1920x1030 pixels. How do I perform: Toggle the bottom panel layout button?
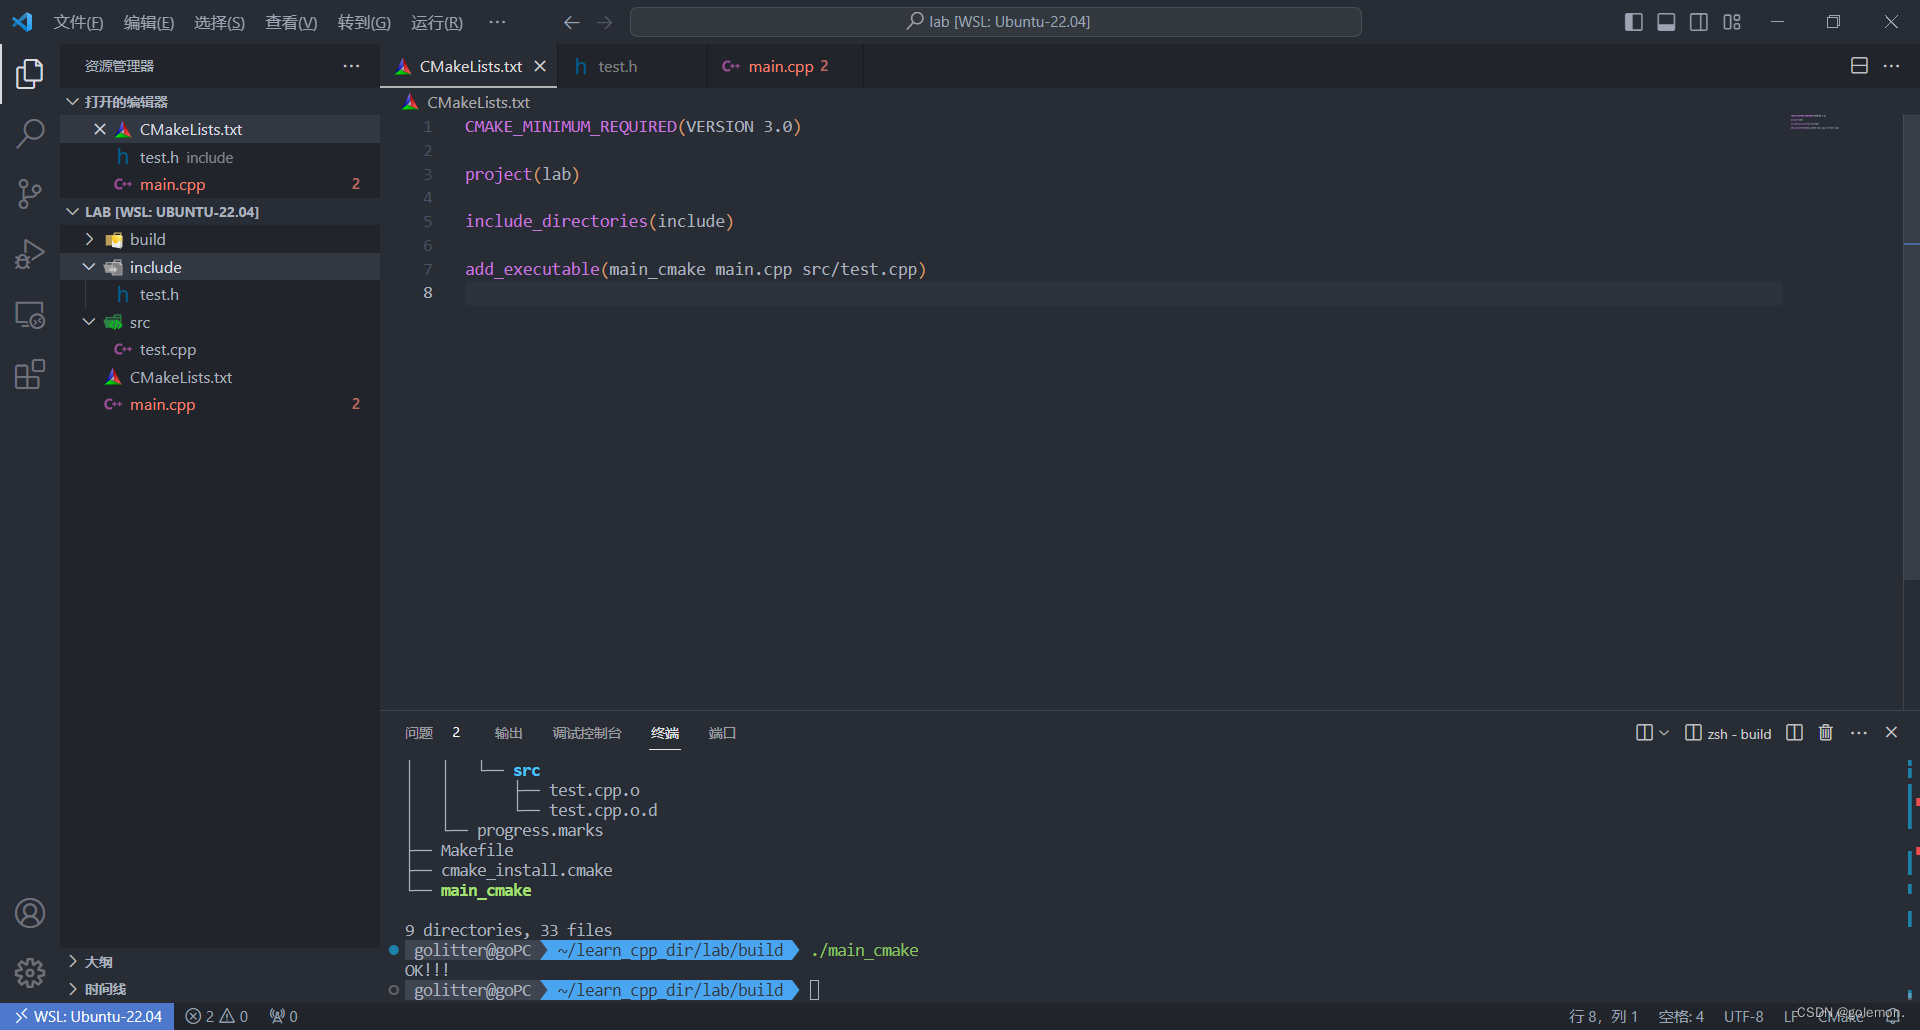click(1666, 22)
